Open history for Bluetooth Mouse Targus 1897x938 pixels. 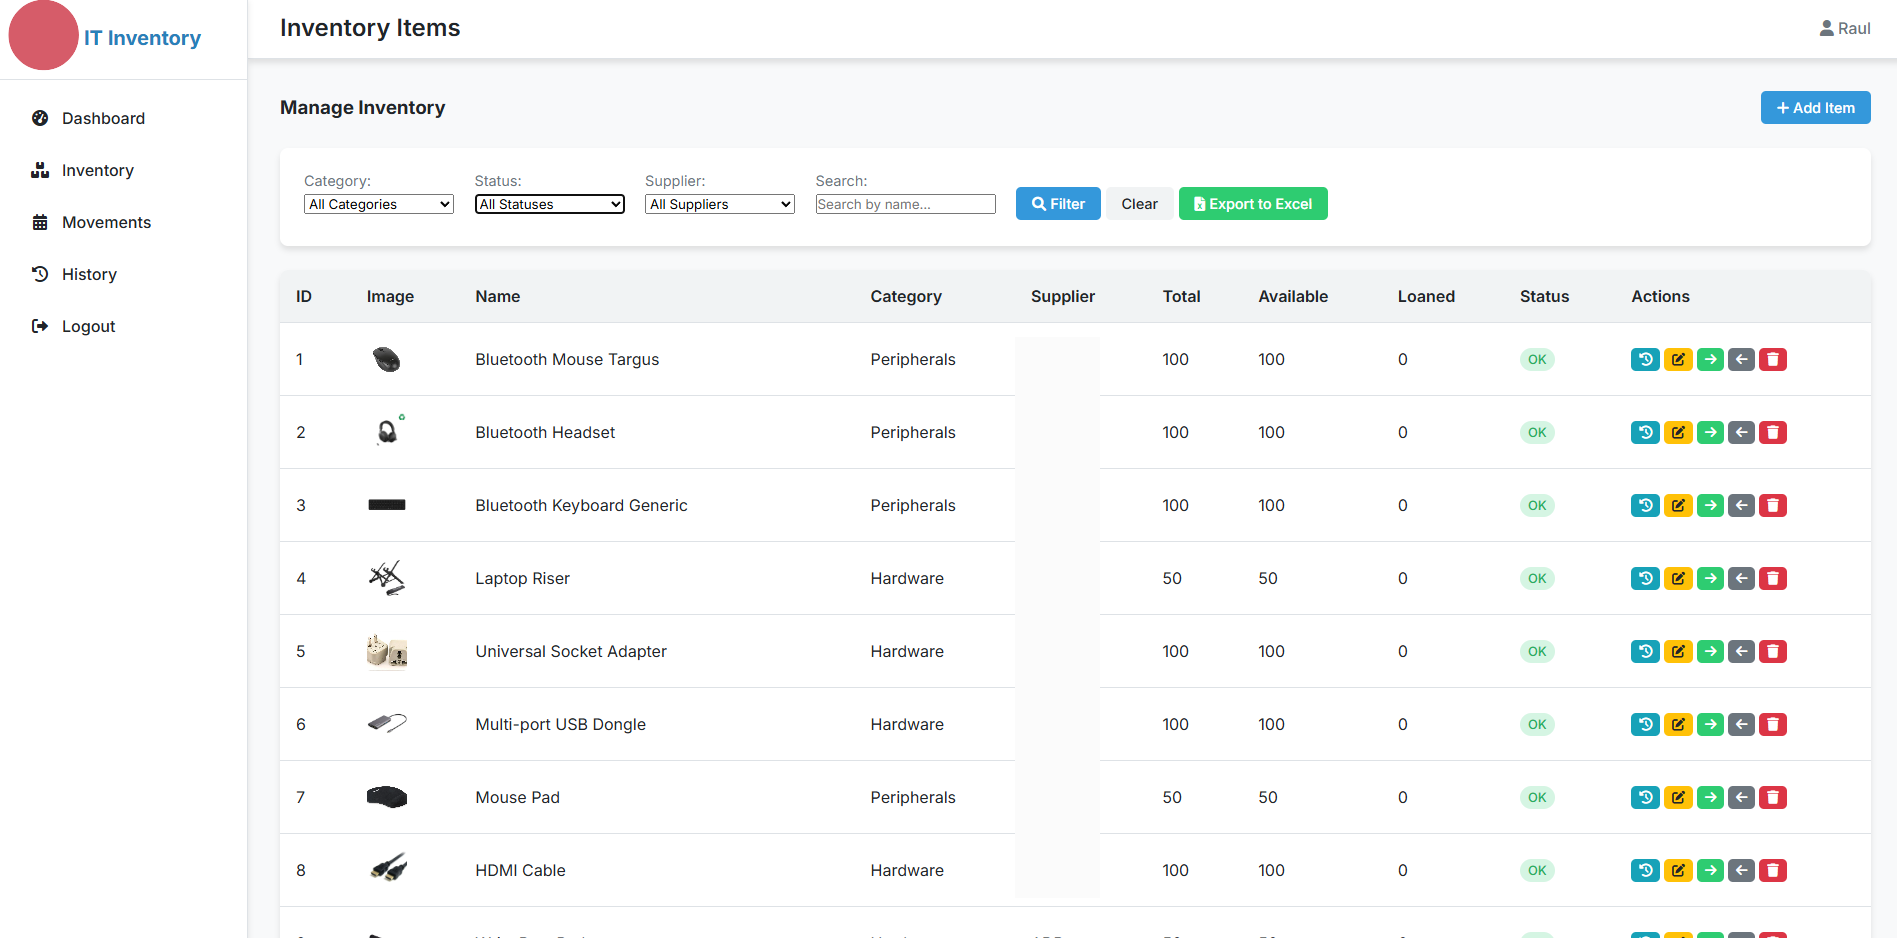pyautogui.click(x=1645, y=359)
